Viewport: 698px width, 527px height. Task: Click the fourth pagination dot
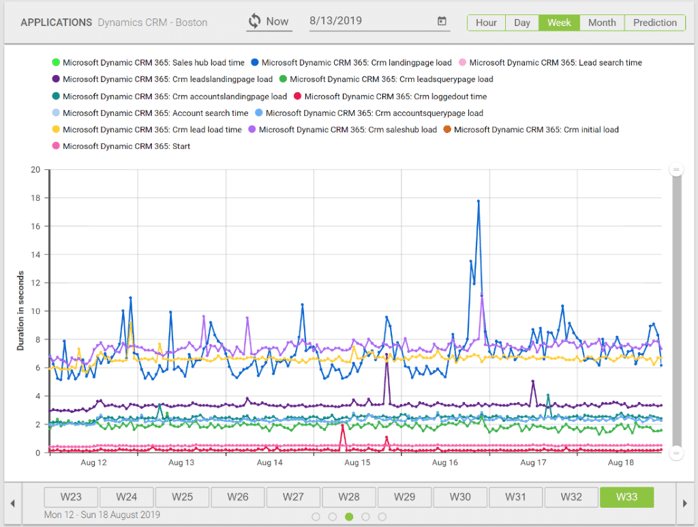pyautogui.click(x=365, y=517)
